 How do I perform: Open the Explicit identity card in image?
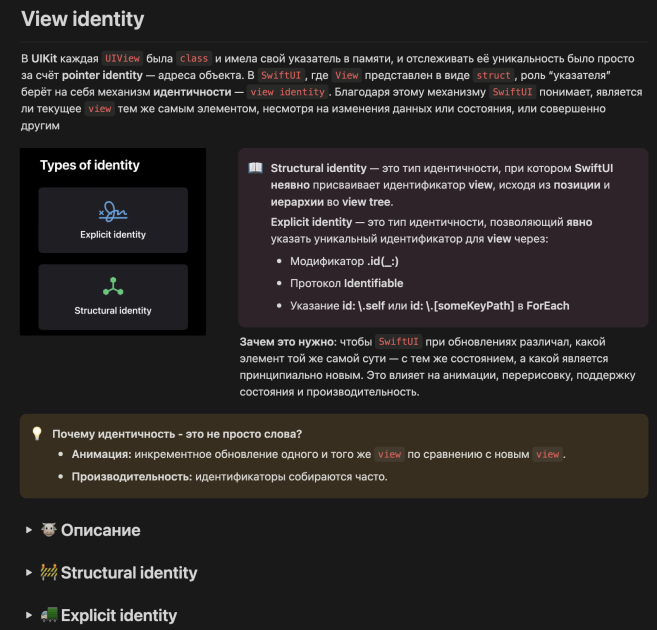point(113,220)
